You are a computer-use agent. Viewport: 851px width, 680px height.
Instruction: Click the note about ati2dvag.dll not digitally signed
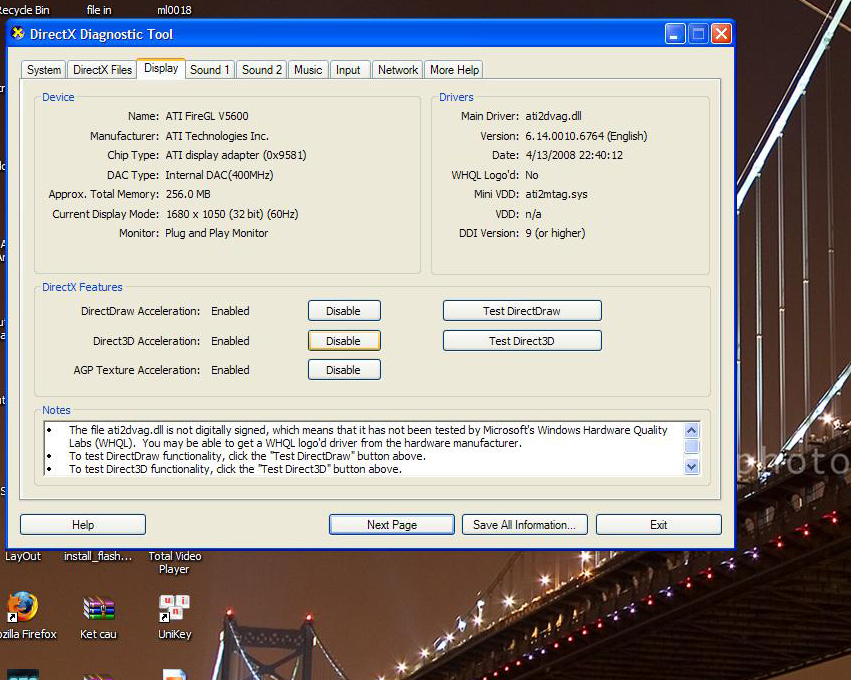(368, 436)
